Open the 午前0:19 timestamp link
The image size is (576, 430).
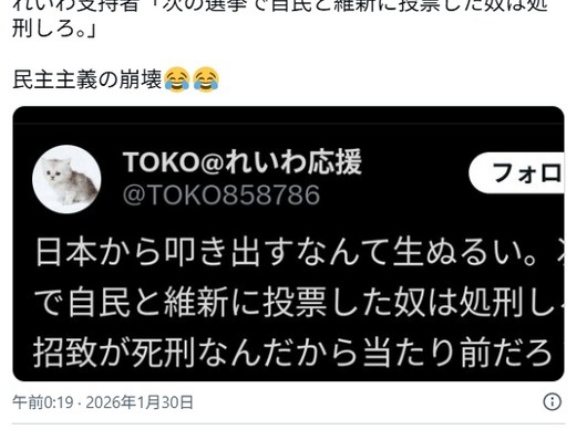click(x=43, y=402)
